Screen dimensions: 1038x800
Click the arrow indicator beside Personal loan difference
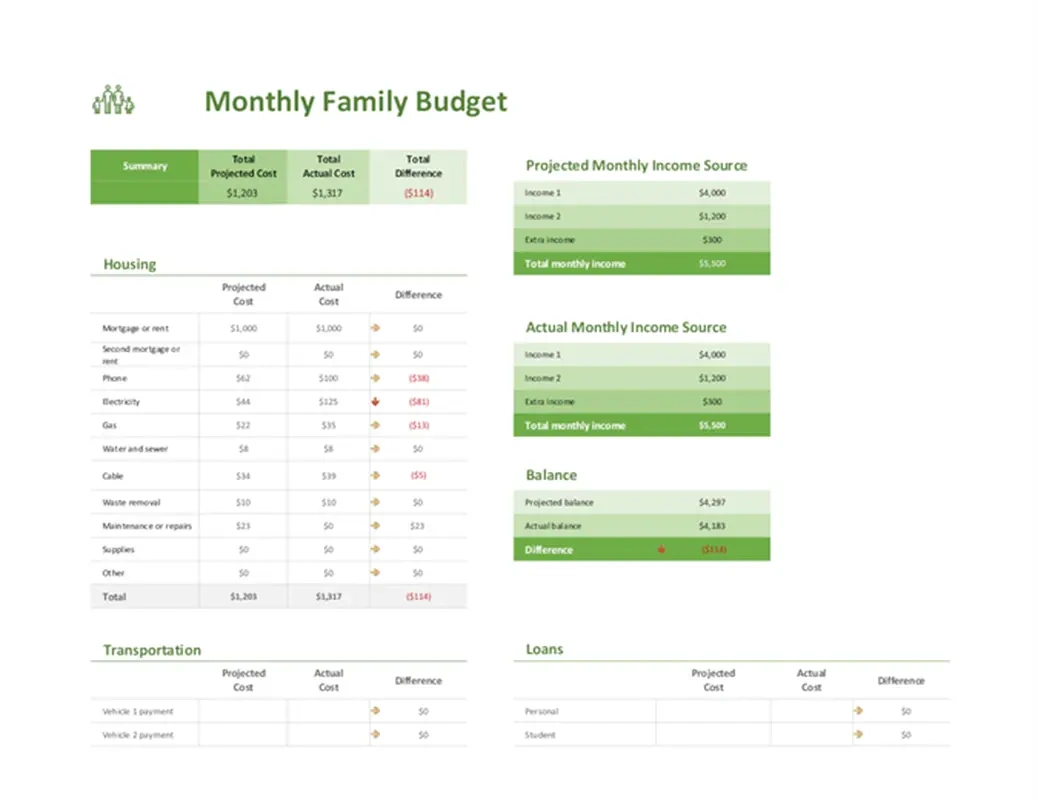tap(858, 711)
